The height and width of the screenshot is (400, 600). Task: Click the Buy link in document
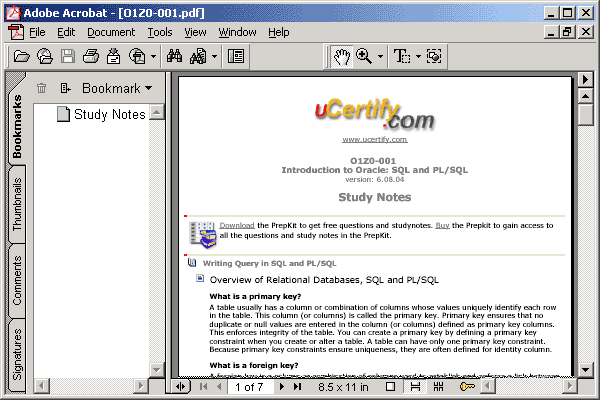tap(442, 225)
